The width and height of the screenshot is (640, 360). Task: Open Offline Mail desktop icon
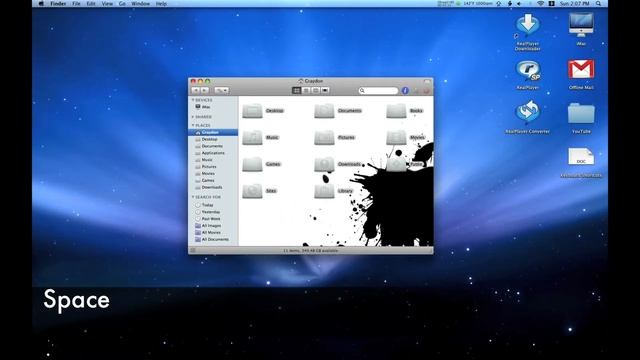581,70
